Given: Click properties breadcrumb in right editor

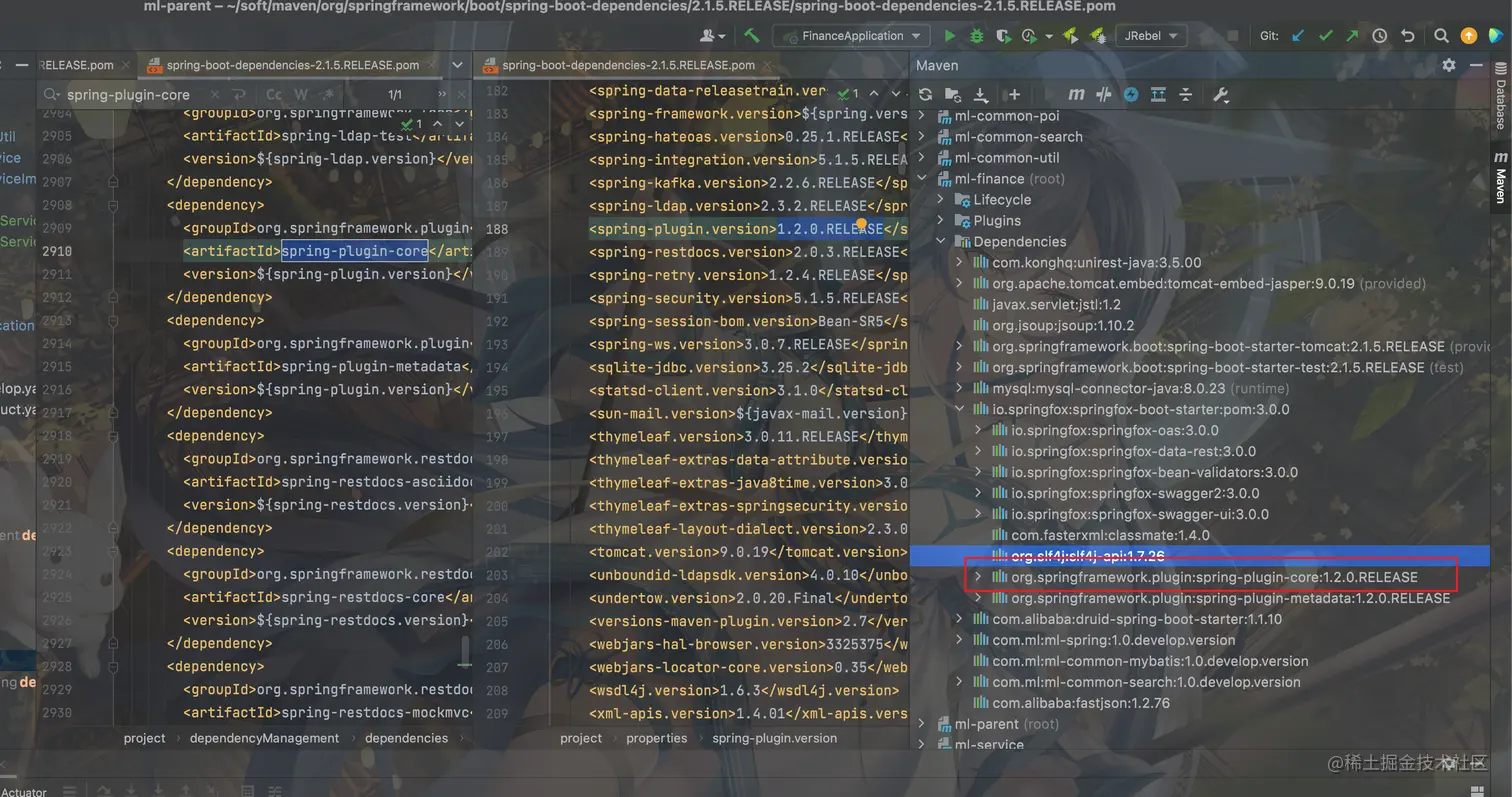Looking at the screenshot, I should (x=656, y=738).
